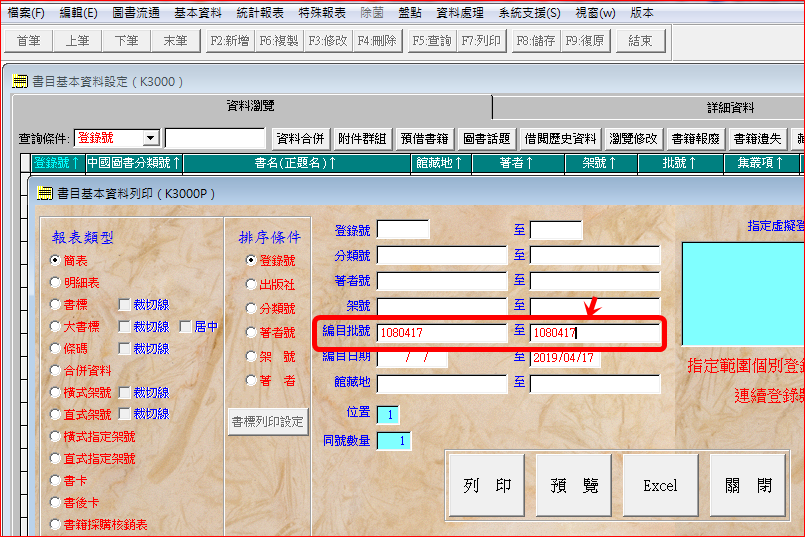The width and height of the screenshot is (805, 537).
Task: Sort by 著者號 radio option
Action: point(251,333)
